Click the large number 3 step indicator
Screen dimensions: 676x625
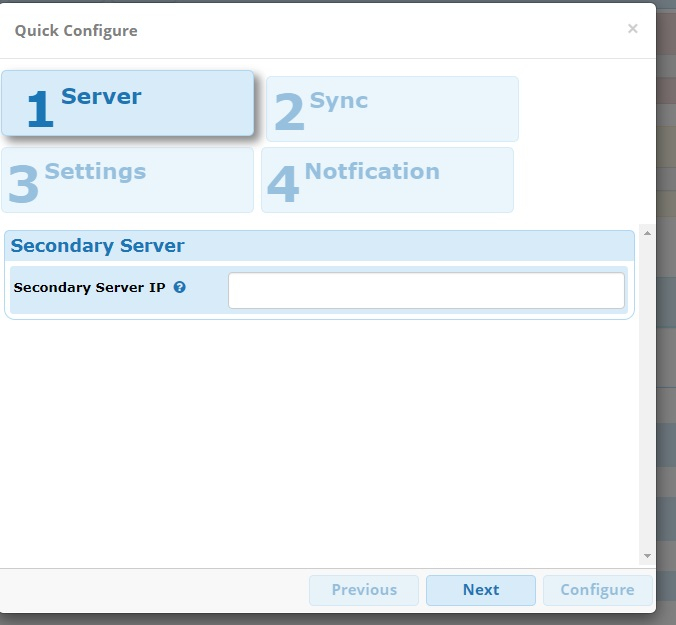tap(23, 185)
